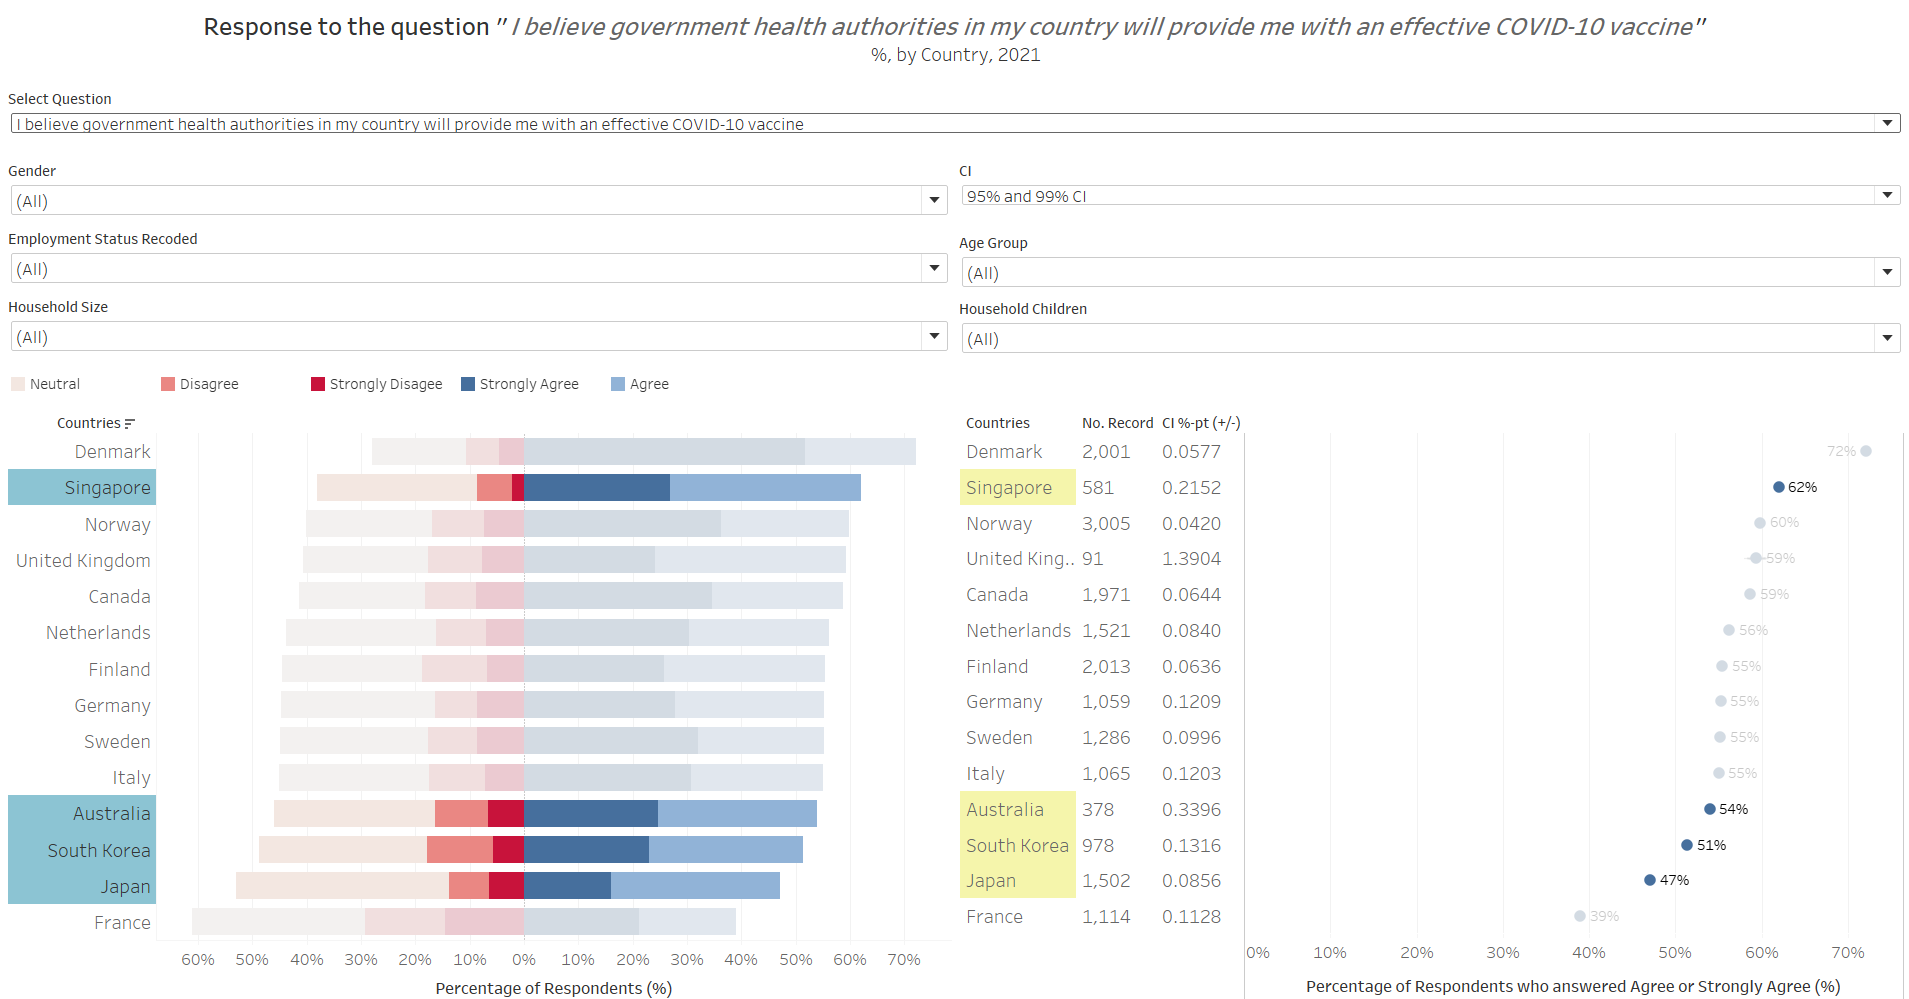Click the Strongly Agree legend color square
This screenshot has width=1909, height=999.
click(468, 384)
